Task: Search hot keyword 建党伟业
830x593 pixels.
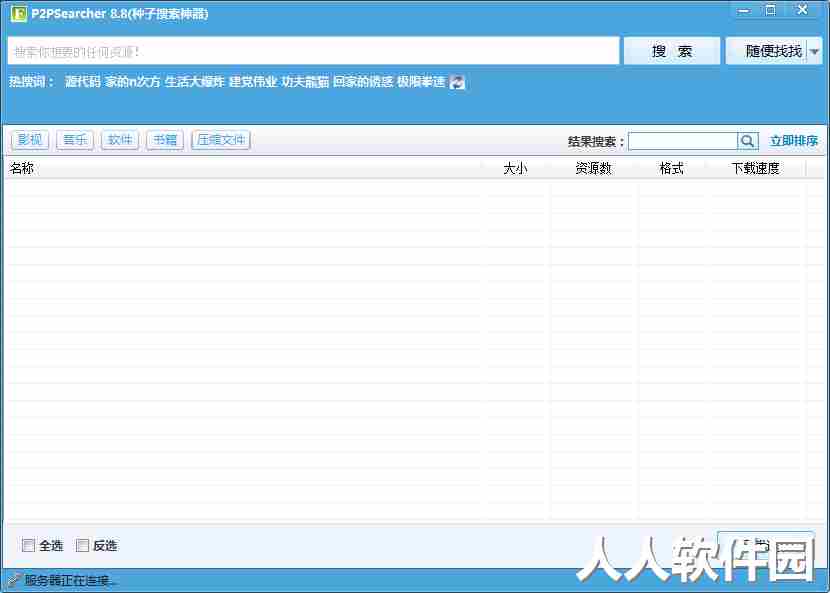Action: pos(253,82)
